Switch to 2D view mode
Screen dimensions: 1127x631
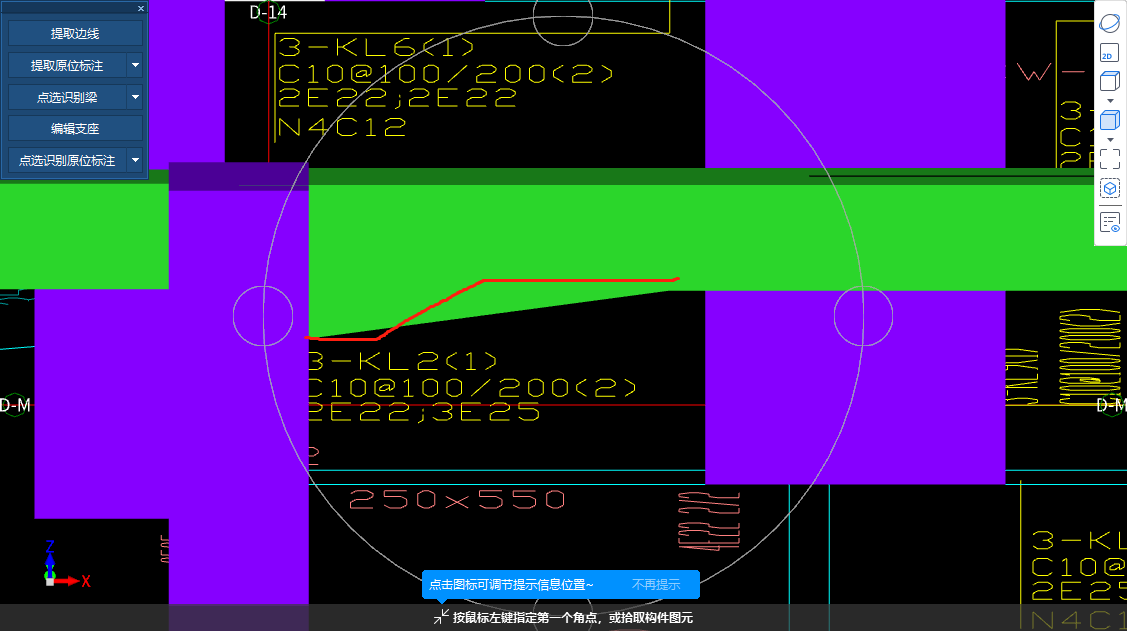tap(1110, 53)
